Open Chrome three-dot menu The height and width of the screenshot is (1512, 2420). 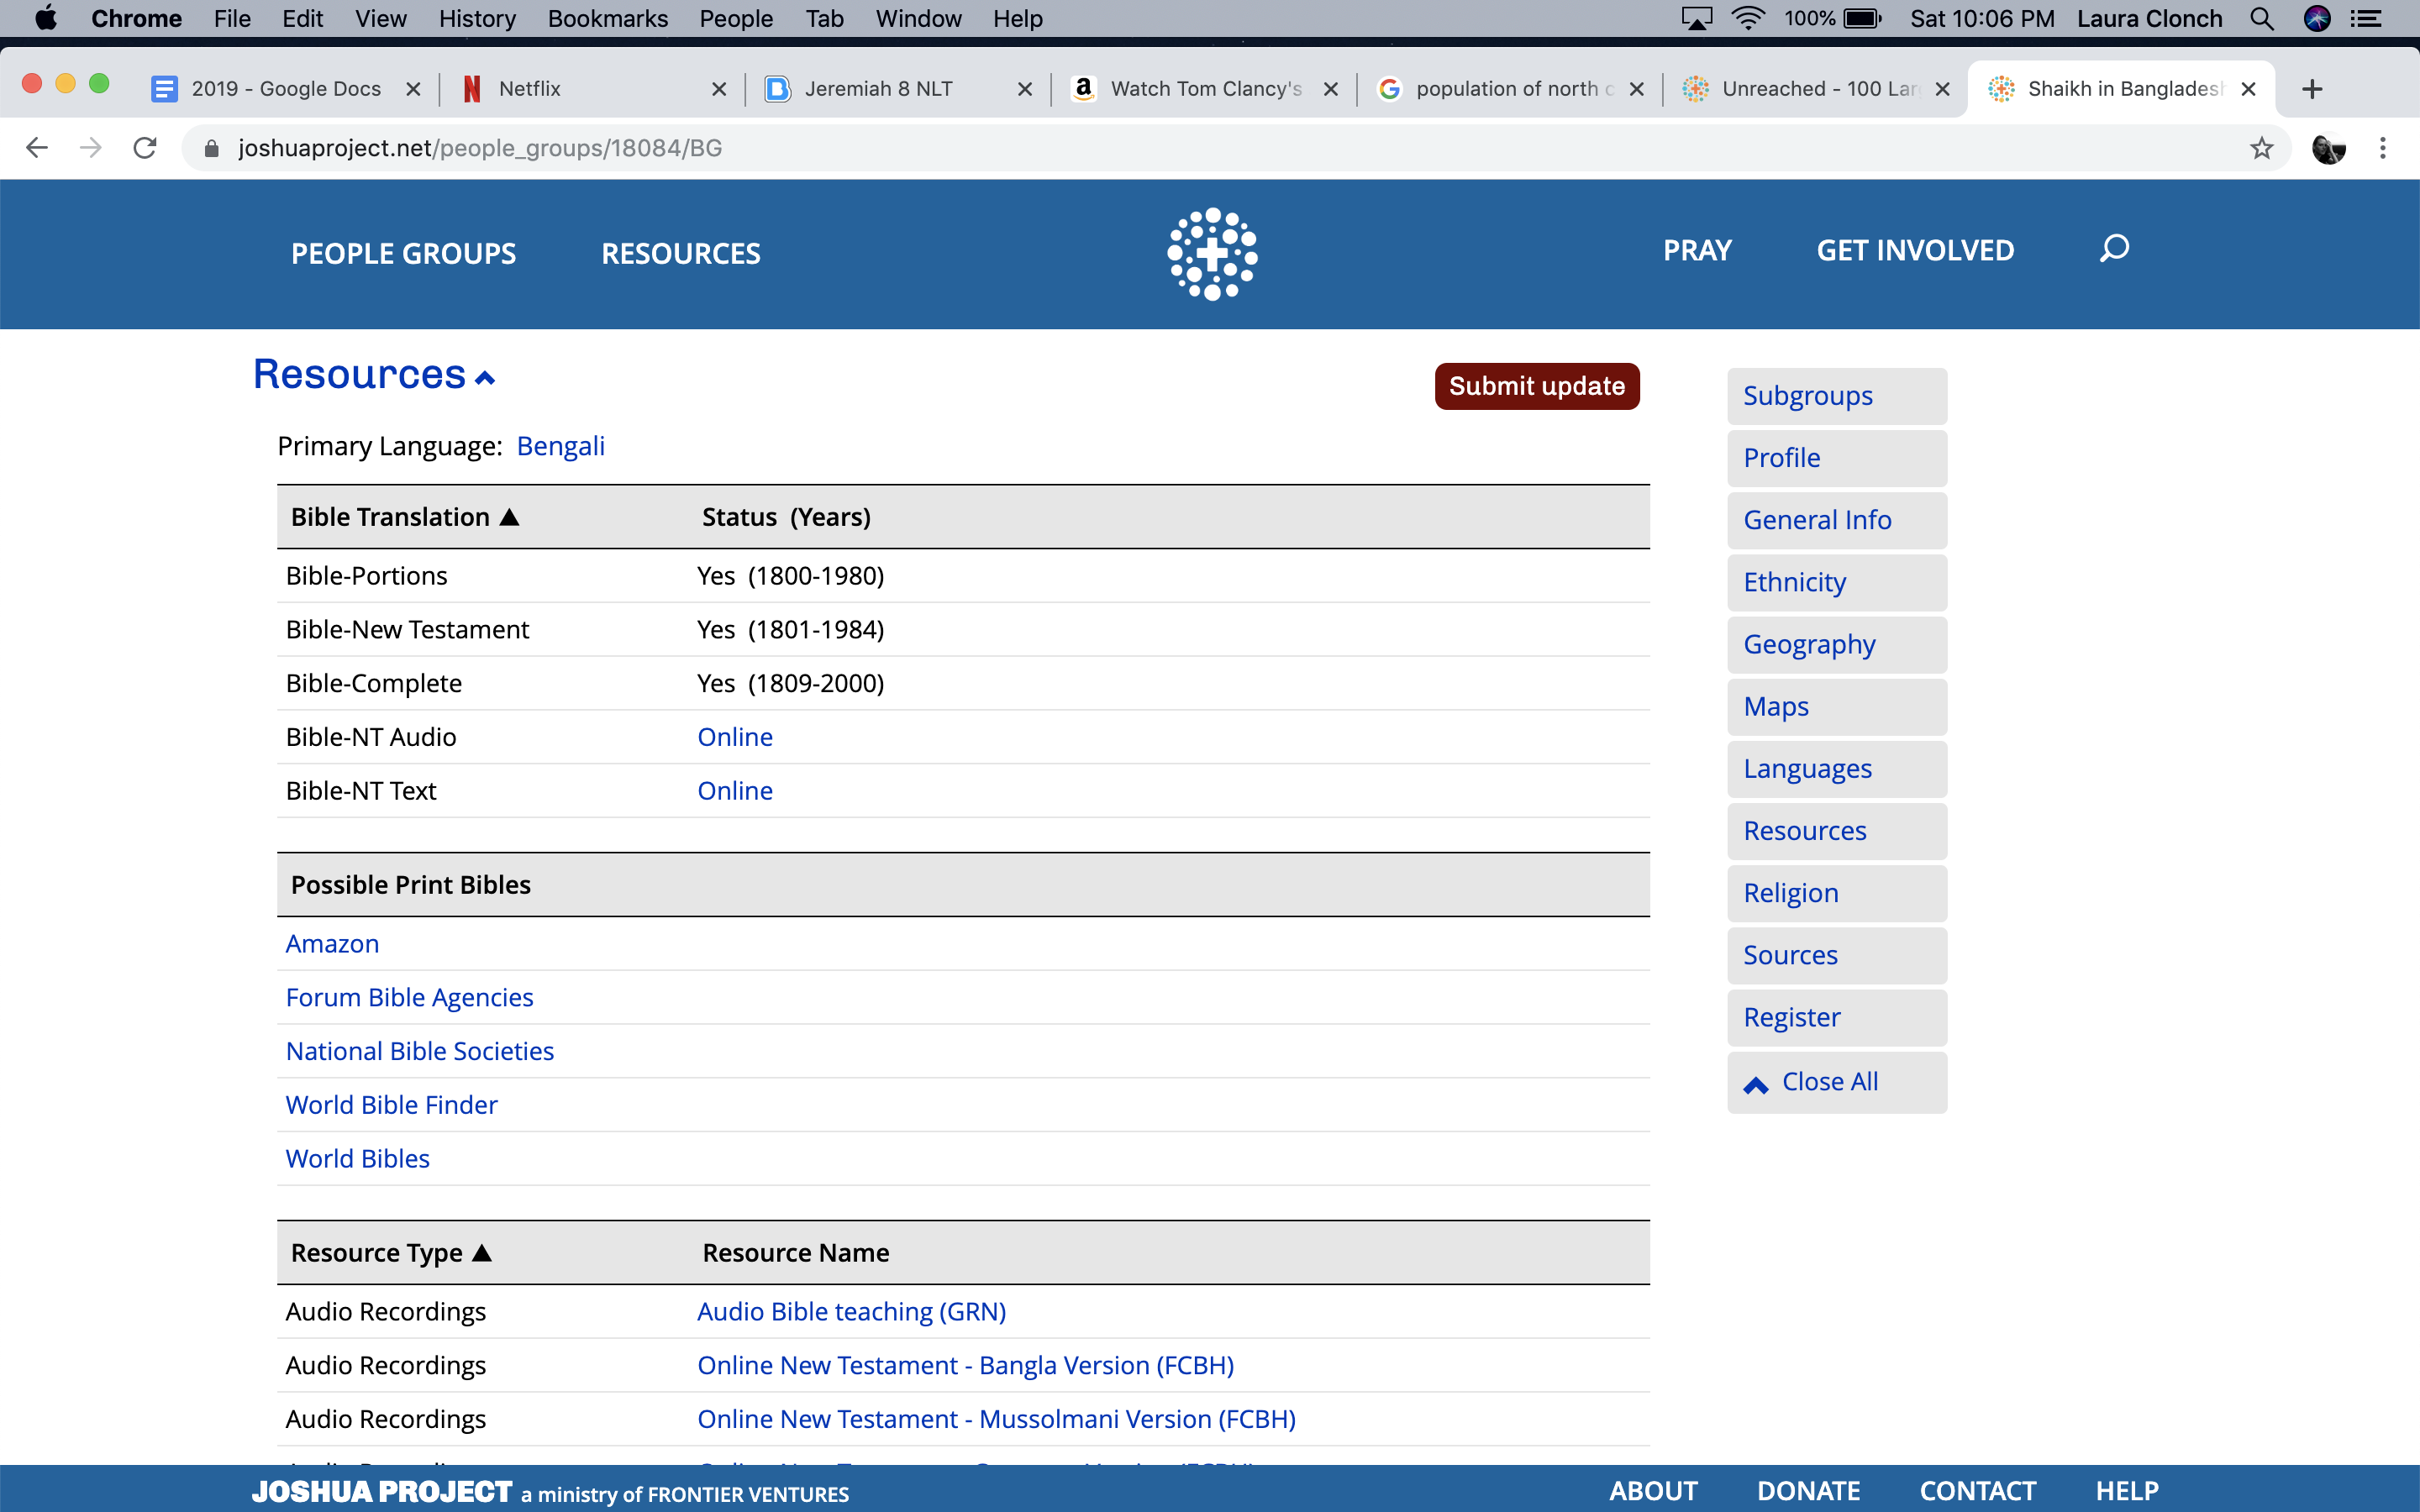pyautogui.click(x=2382, y=148)
